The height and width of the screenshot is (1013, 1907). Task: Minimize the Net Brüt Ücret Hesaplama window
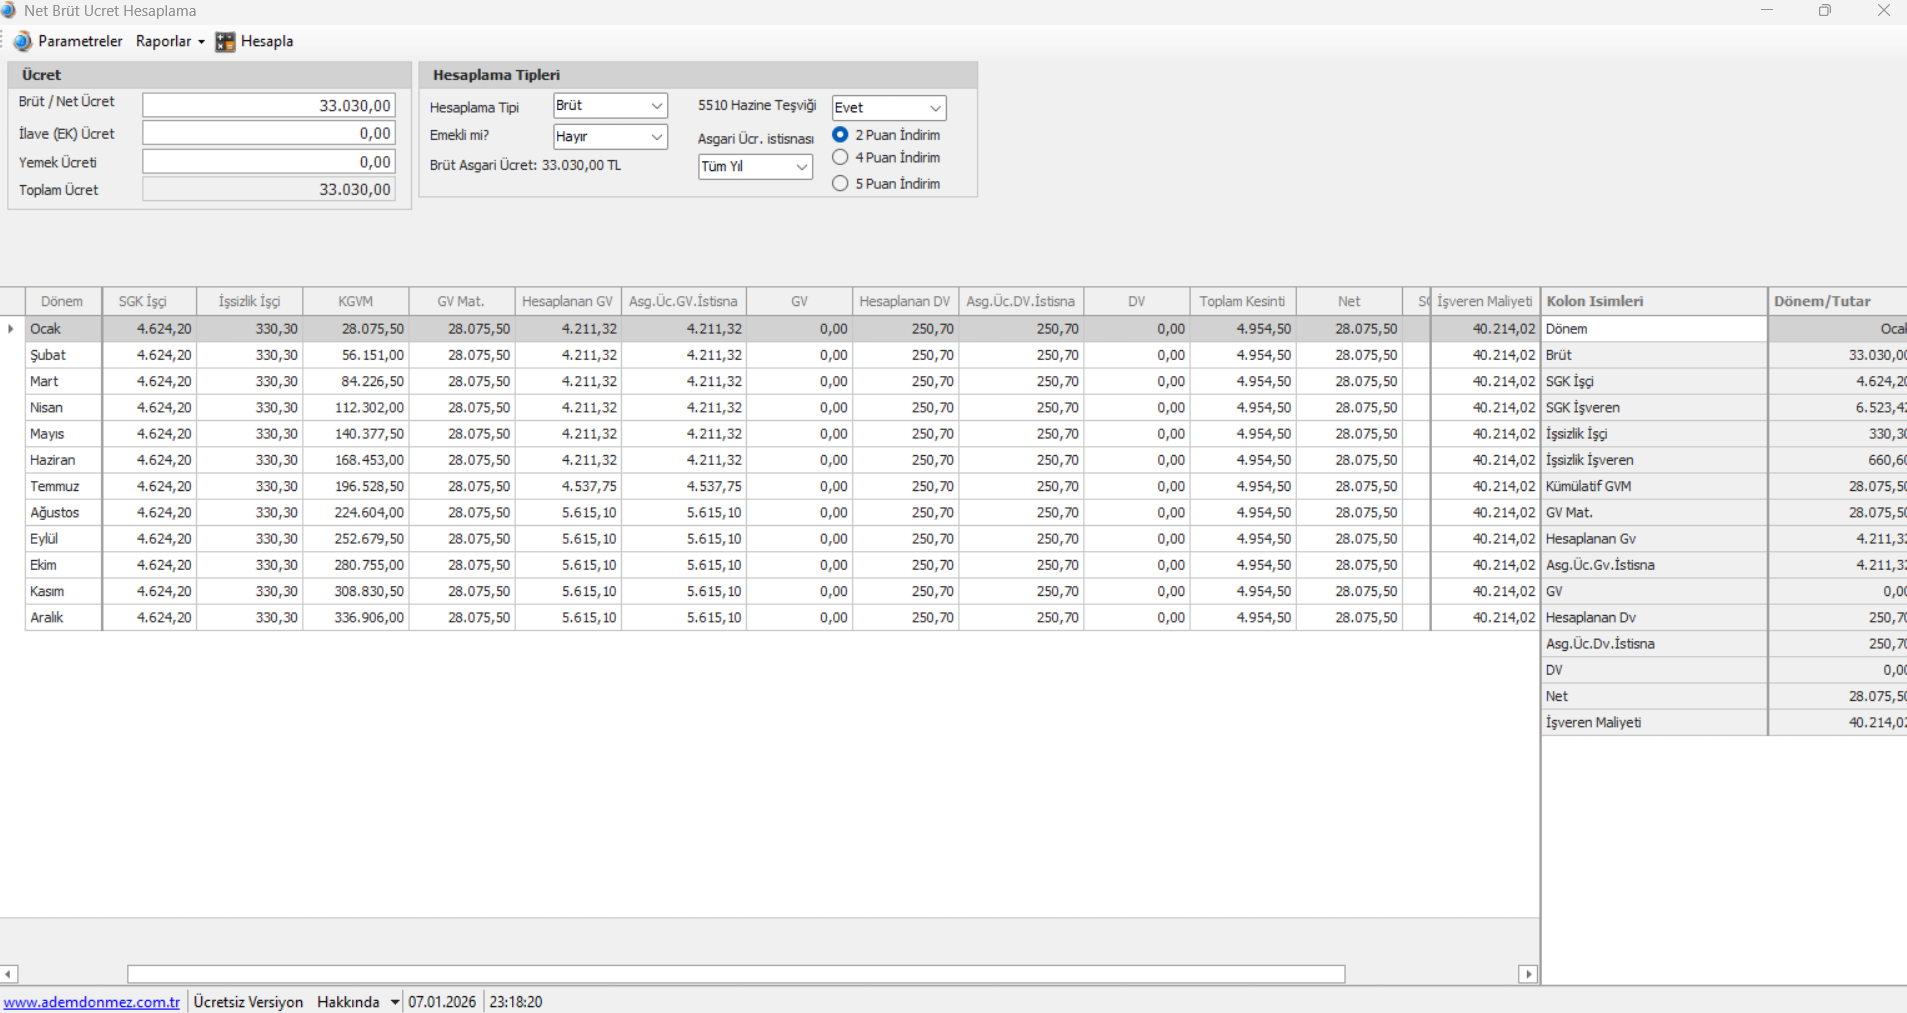pyautogui.click(x=1767, y=11)
